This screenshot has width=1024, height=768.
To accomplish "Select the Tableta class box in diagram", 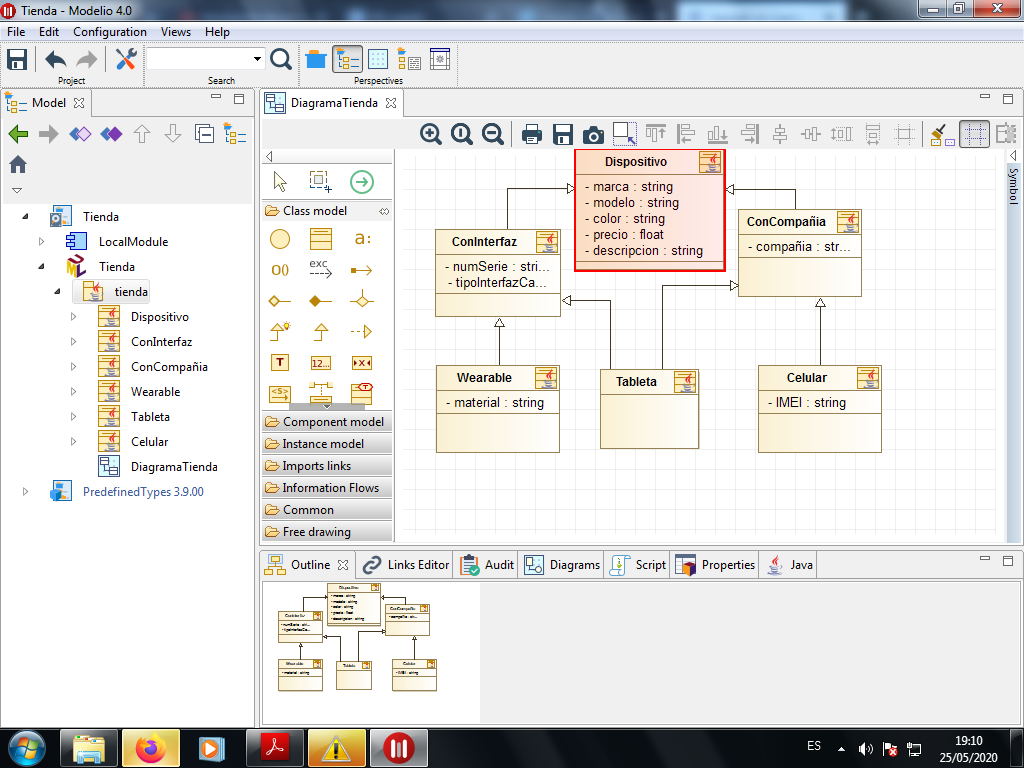I will click(x=649, y=409).
